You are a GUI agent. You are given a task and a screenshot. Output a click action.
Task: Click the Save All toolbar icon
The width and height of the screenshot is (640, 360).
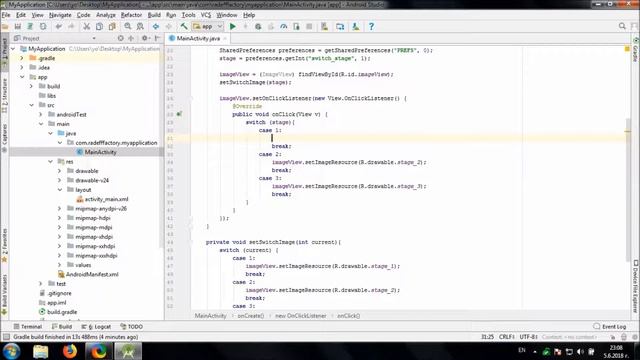(x=18, y=27)
